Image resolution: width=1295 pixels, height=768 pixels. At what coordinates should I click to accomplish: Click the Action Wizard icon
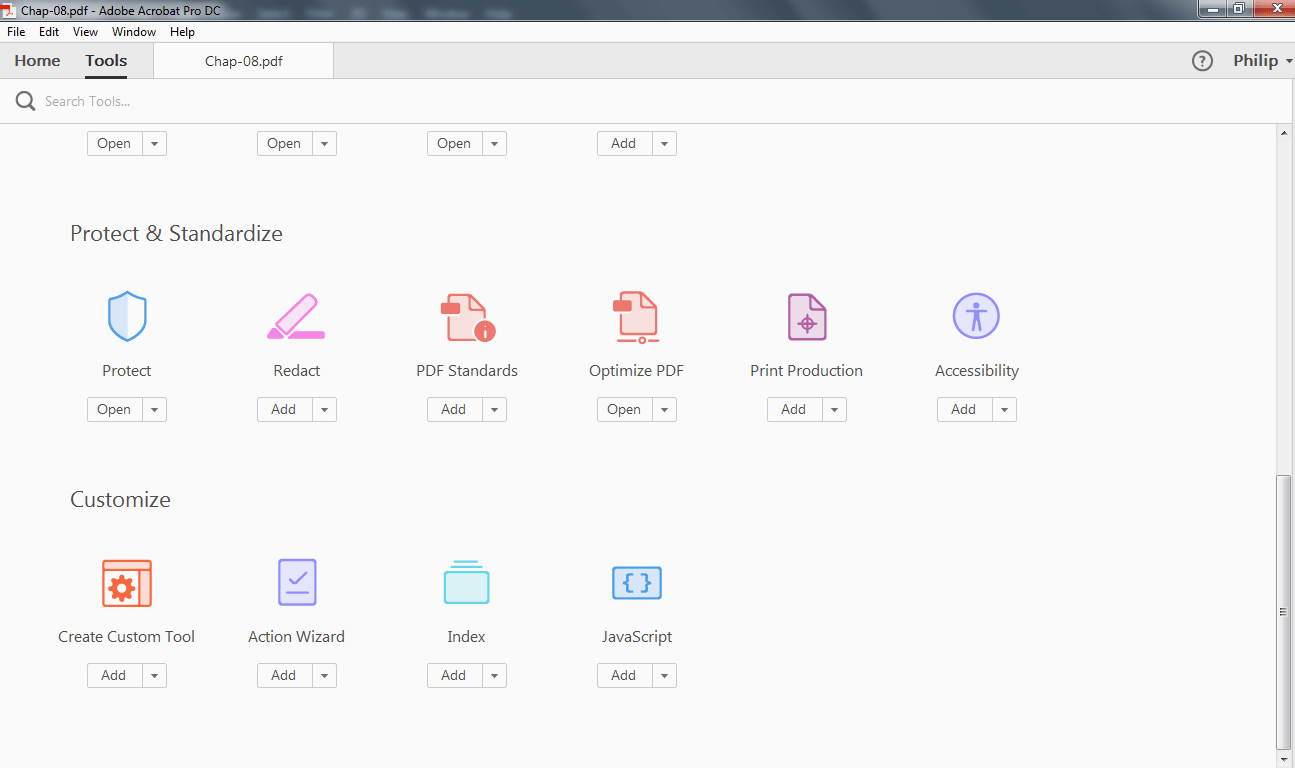click(x=297, y=582)
